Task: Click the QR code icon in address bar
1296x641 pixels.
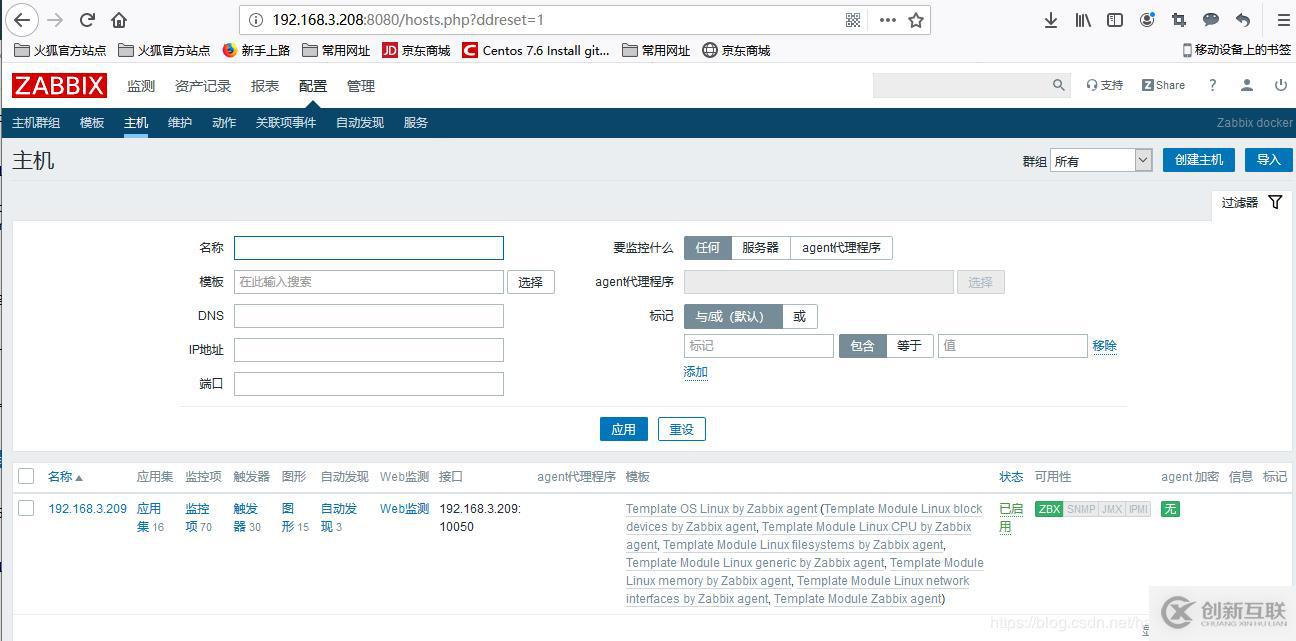Action: [x=853, y=20]
